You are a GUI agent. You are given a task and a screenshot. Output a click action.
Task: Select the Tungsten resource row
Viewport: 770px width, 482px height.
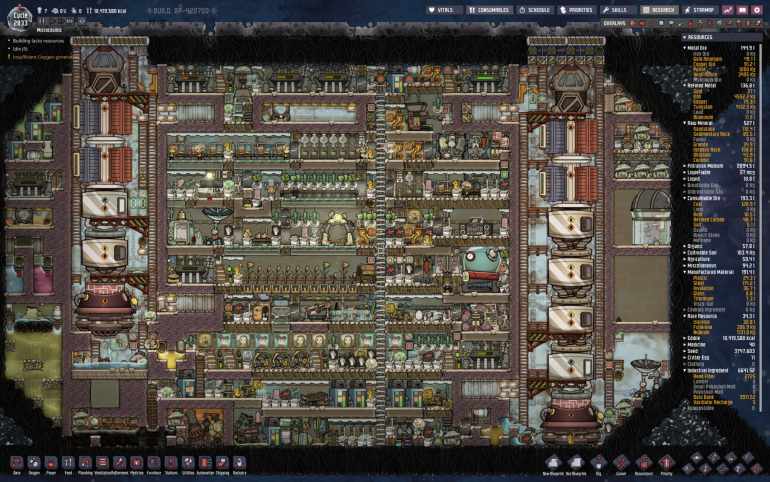[724, 107]
